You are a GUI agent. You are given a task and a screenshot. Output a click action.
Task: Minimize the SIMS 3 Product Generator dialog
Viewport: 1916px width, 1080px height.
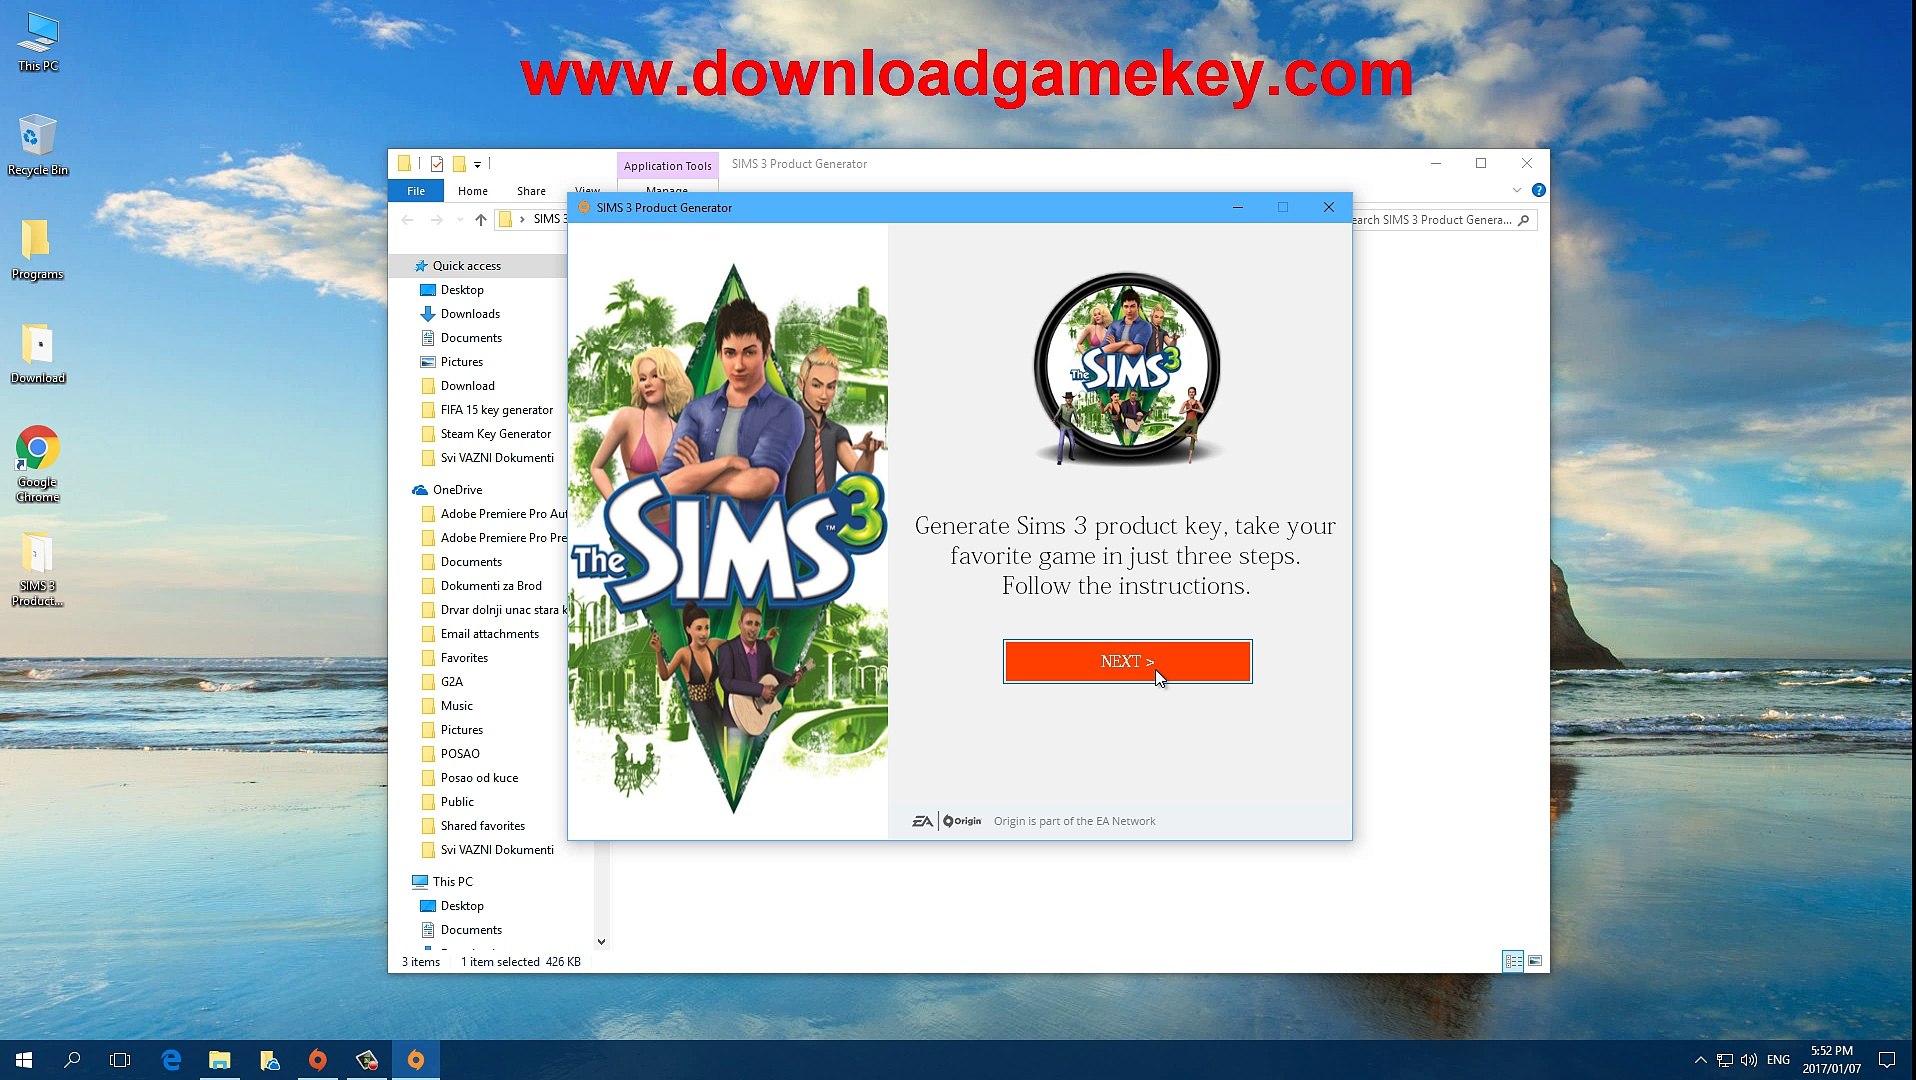pos(1238,207)
